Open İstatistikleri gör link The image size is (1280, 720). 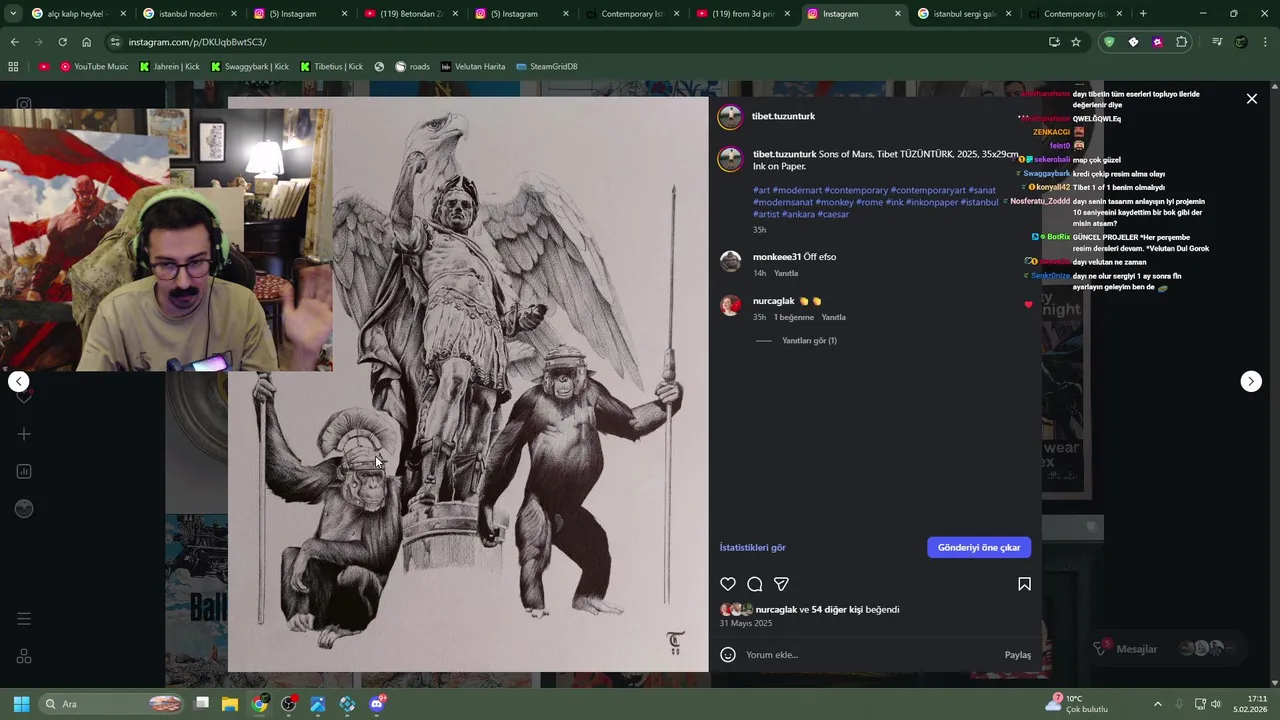coord(752,547)
